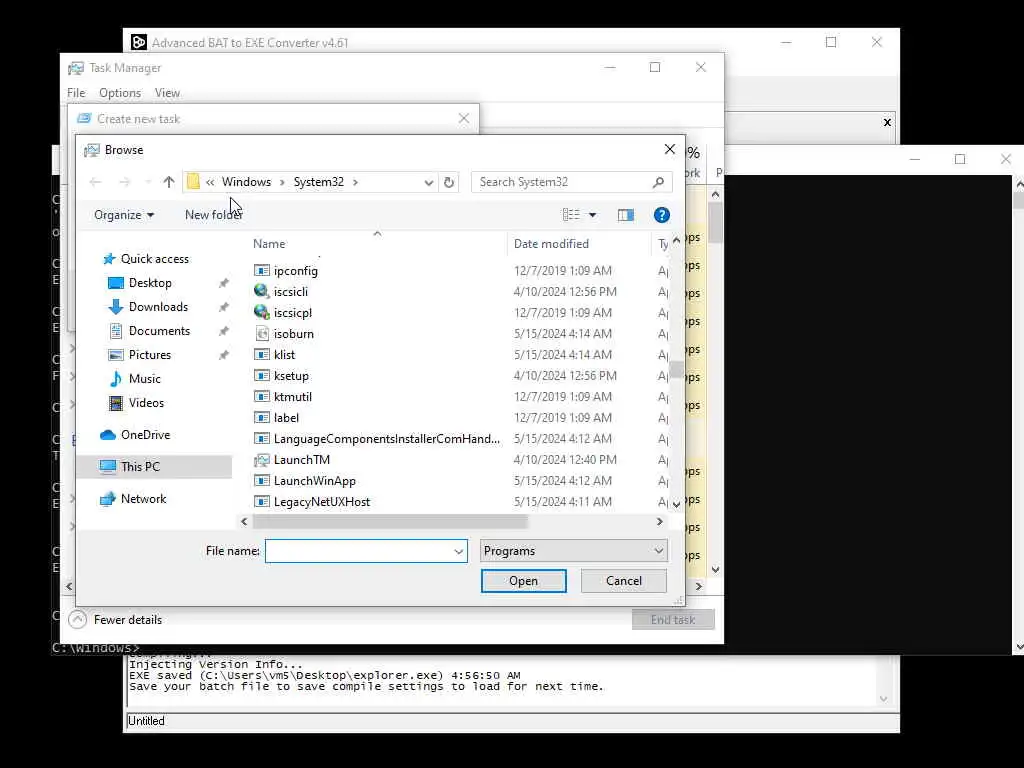
Task: Select the ktmutil file icon
Action: [x=262, y=396]
